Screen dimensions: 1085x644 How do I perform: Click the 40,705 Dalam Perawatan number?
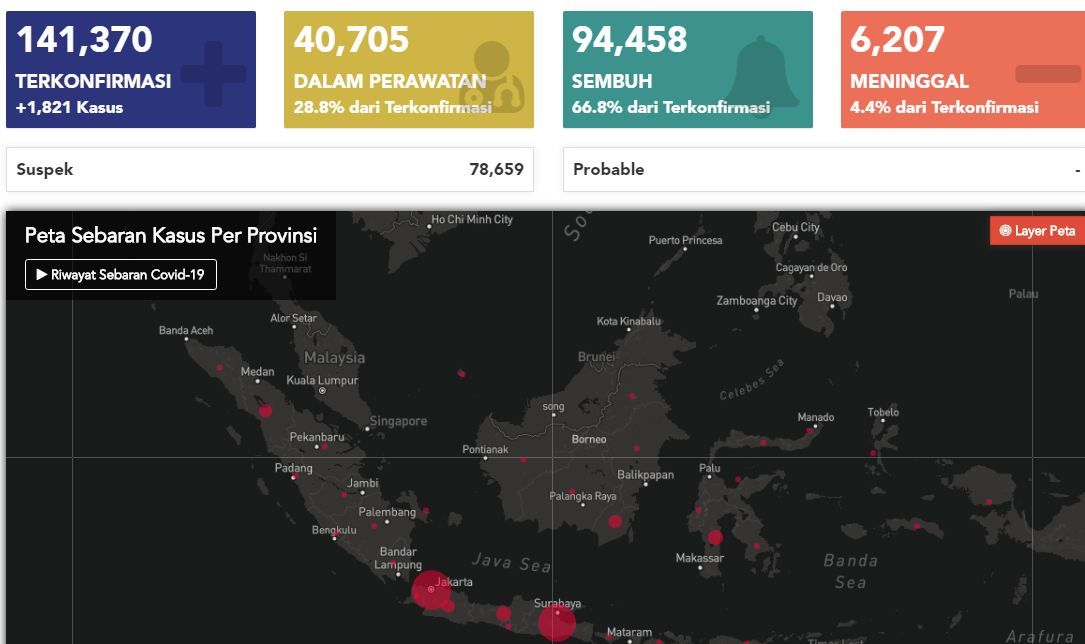pos(352,40)
